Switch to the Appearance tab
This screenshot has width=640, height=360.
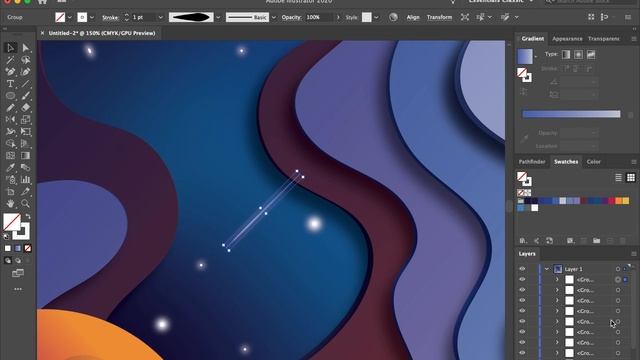click(567, 39)
